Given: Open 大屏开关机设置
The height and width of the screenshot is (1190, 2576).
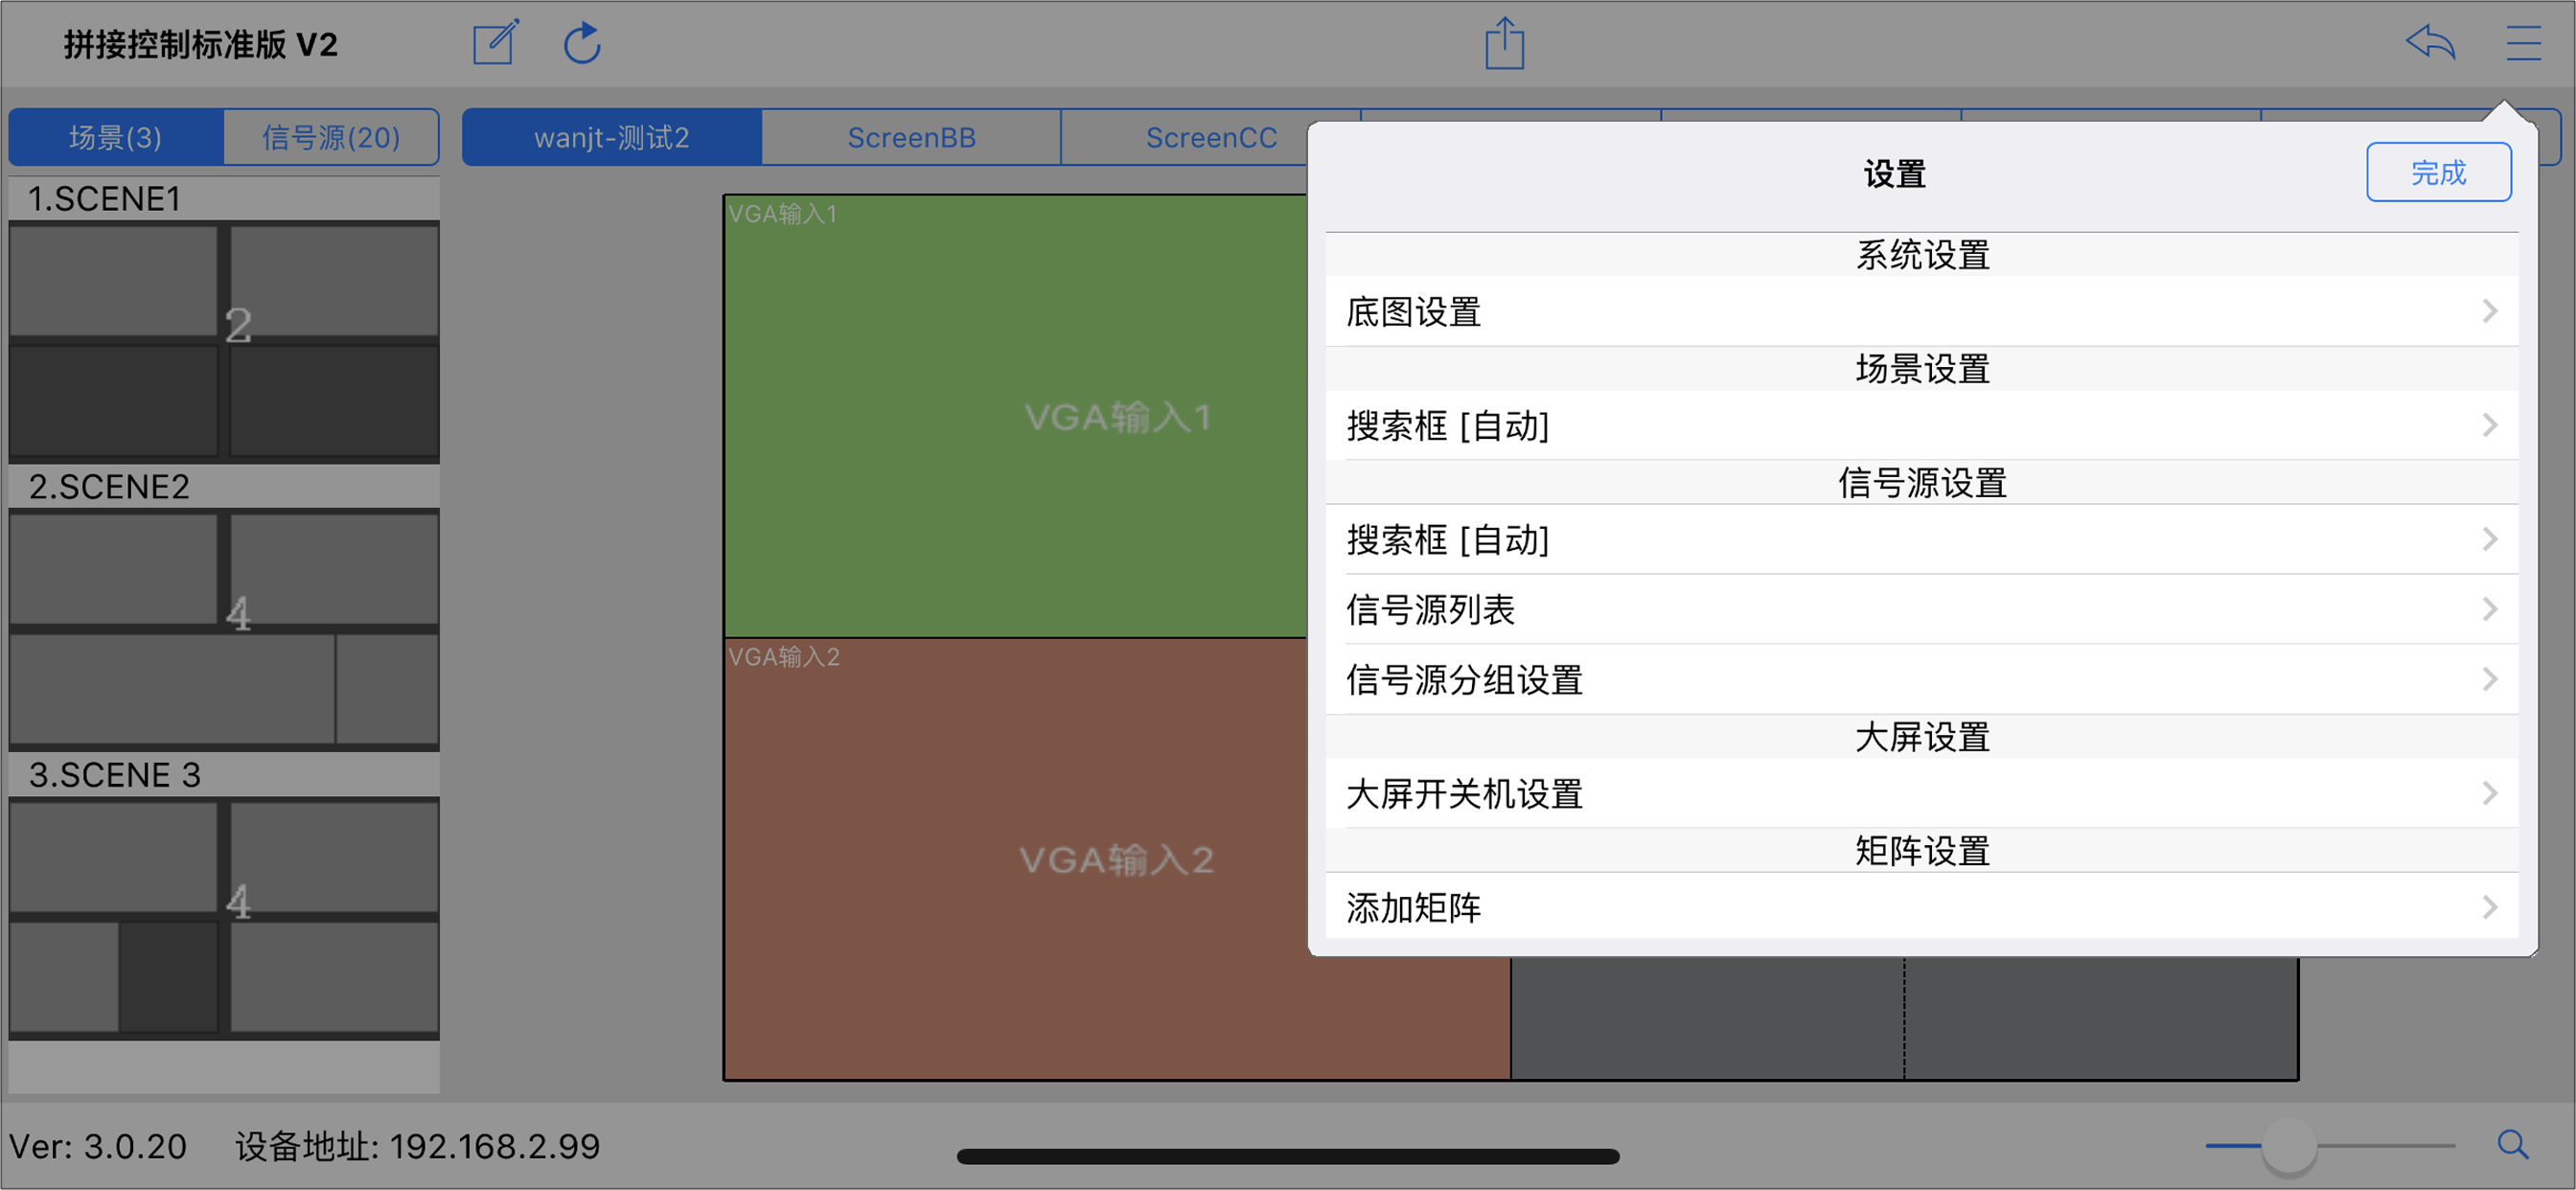Looking at the screenshot, I should [1921, 794].
